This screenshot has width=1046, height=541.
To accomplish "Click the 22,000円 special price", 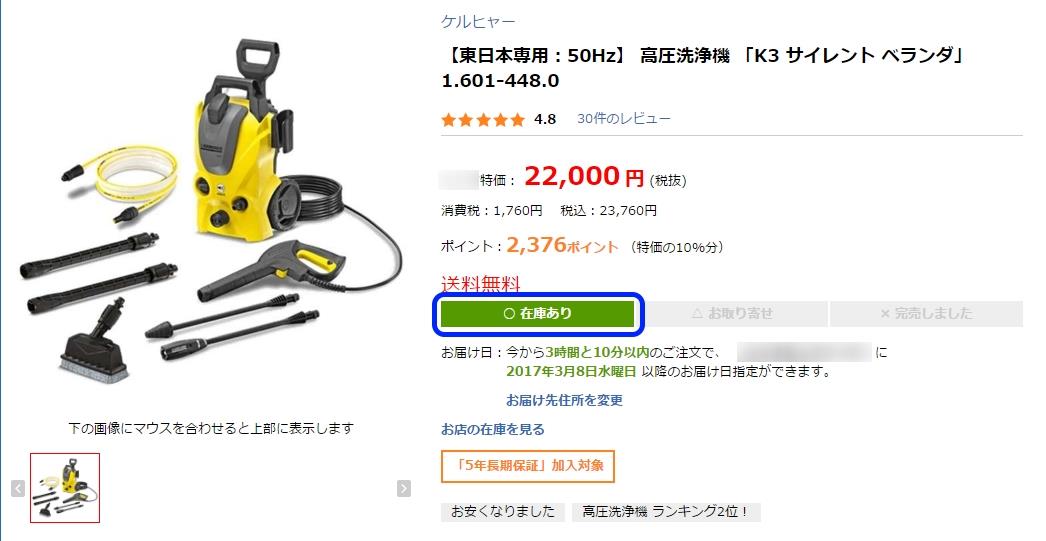I will point(584,177).
